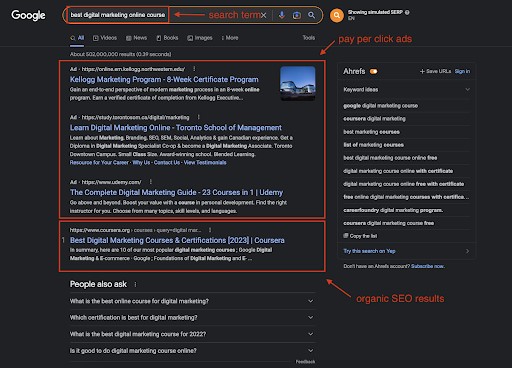Open the three-dot menu beside Udemy ad URL
The height and width of the screenshot is (368, 512).
tap(151, 182)
